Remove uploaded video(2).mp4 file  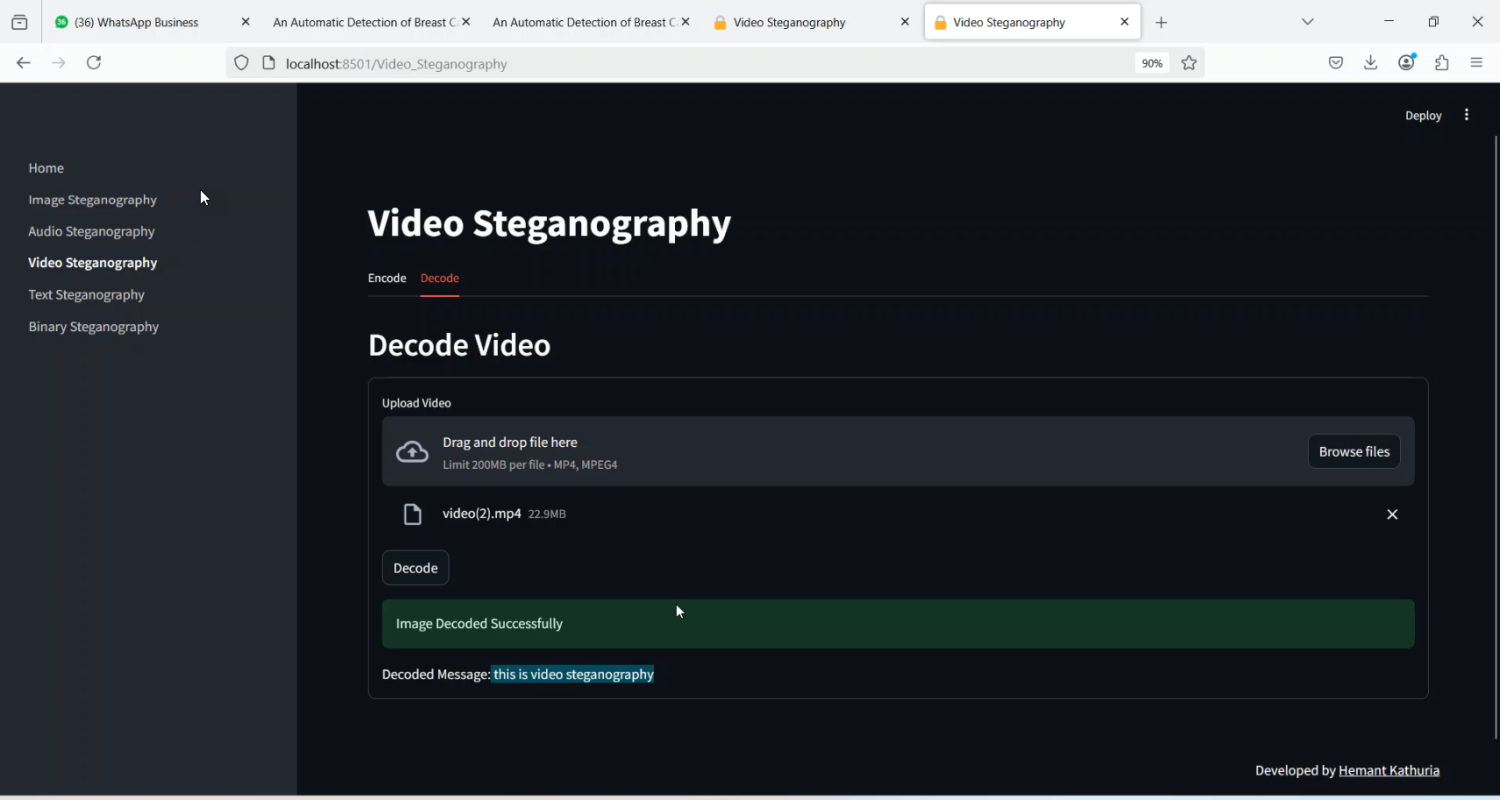[1391, 514]
